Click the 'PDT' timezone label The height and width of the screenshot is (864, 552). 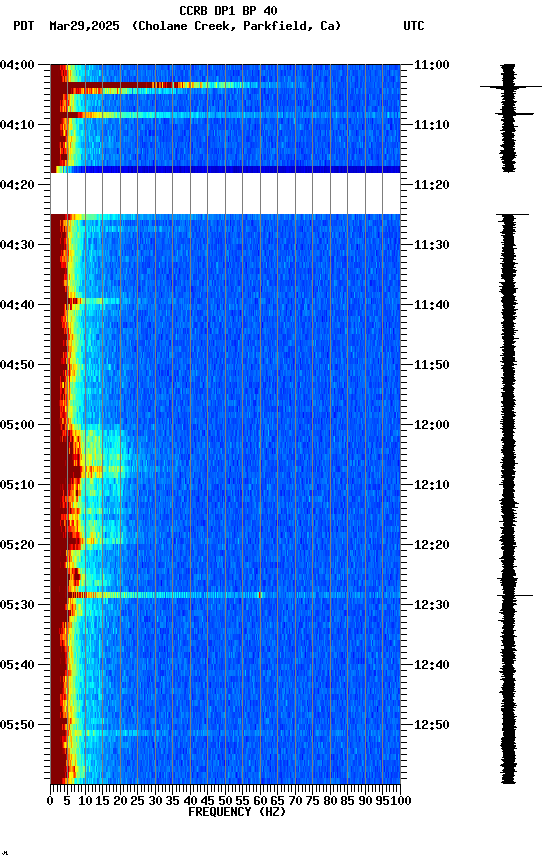click(x=24, y=26)
